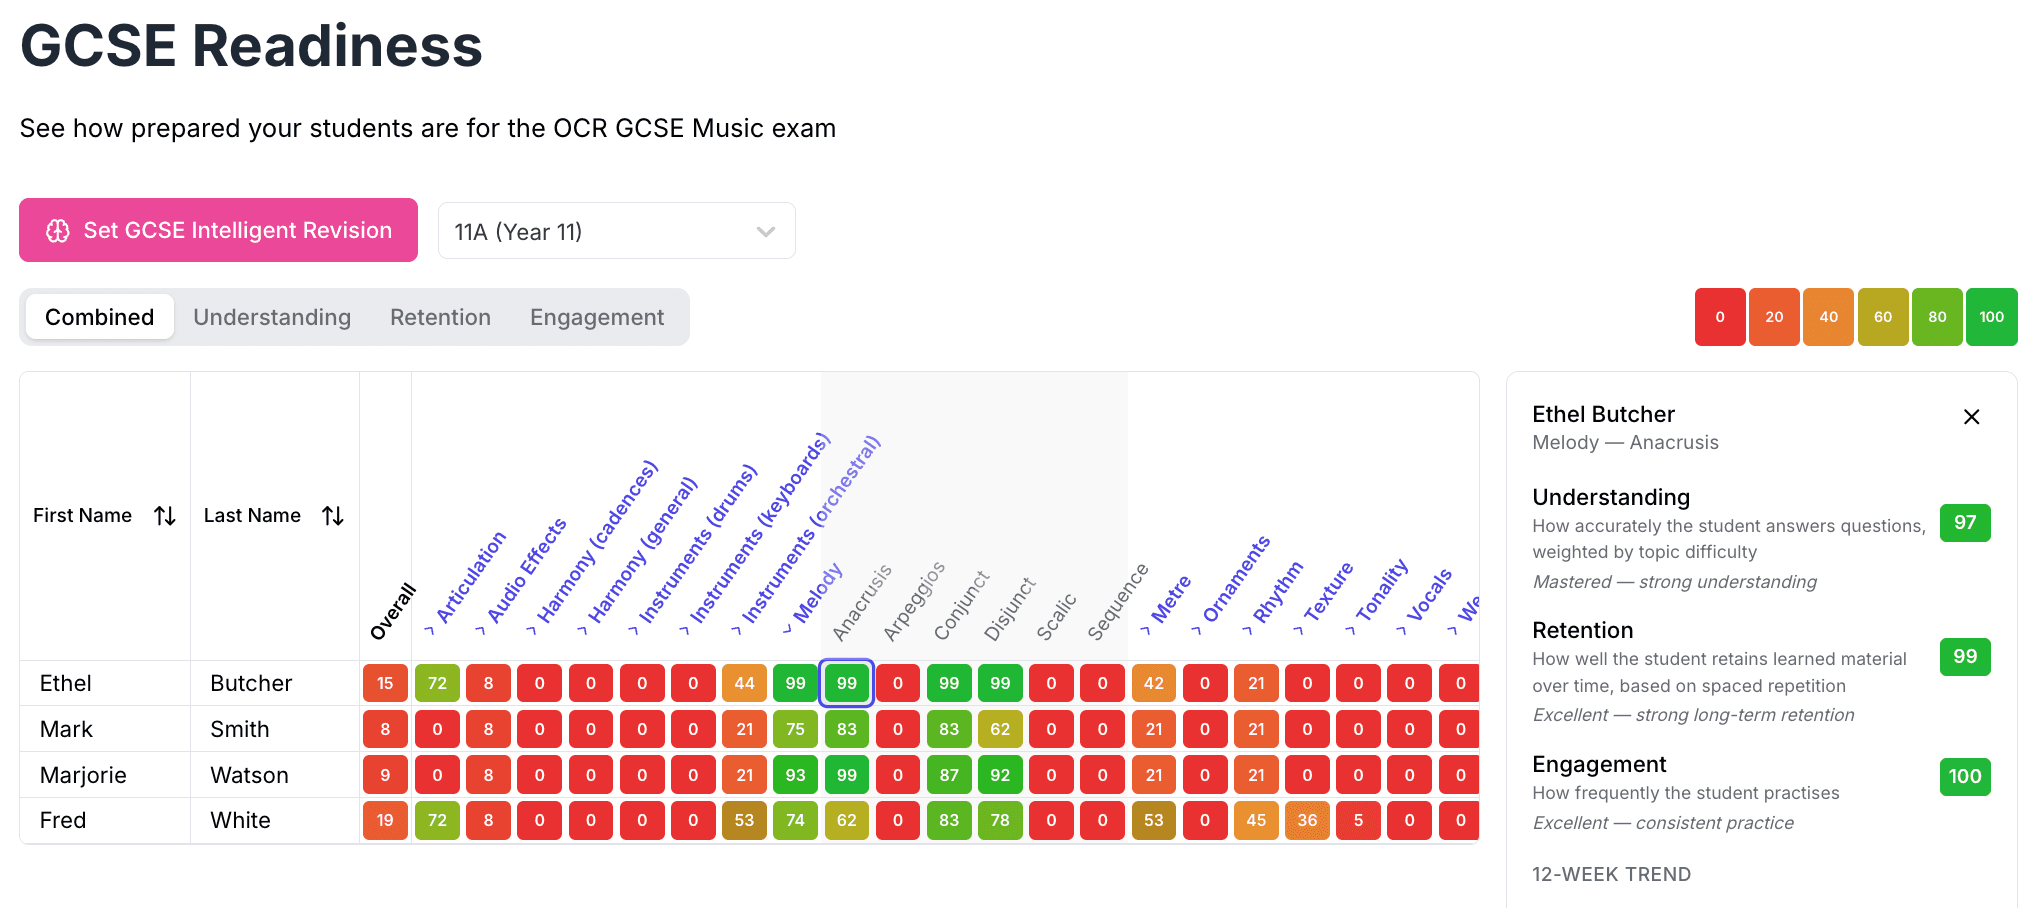Click the green 100 legend swatch
Image resolution: width=2036 pixels, height=908 pixels.
(x=1991, y=317)
